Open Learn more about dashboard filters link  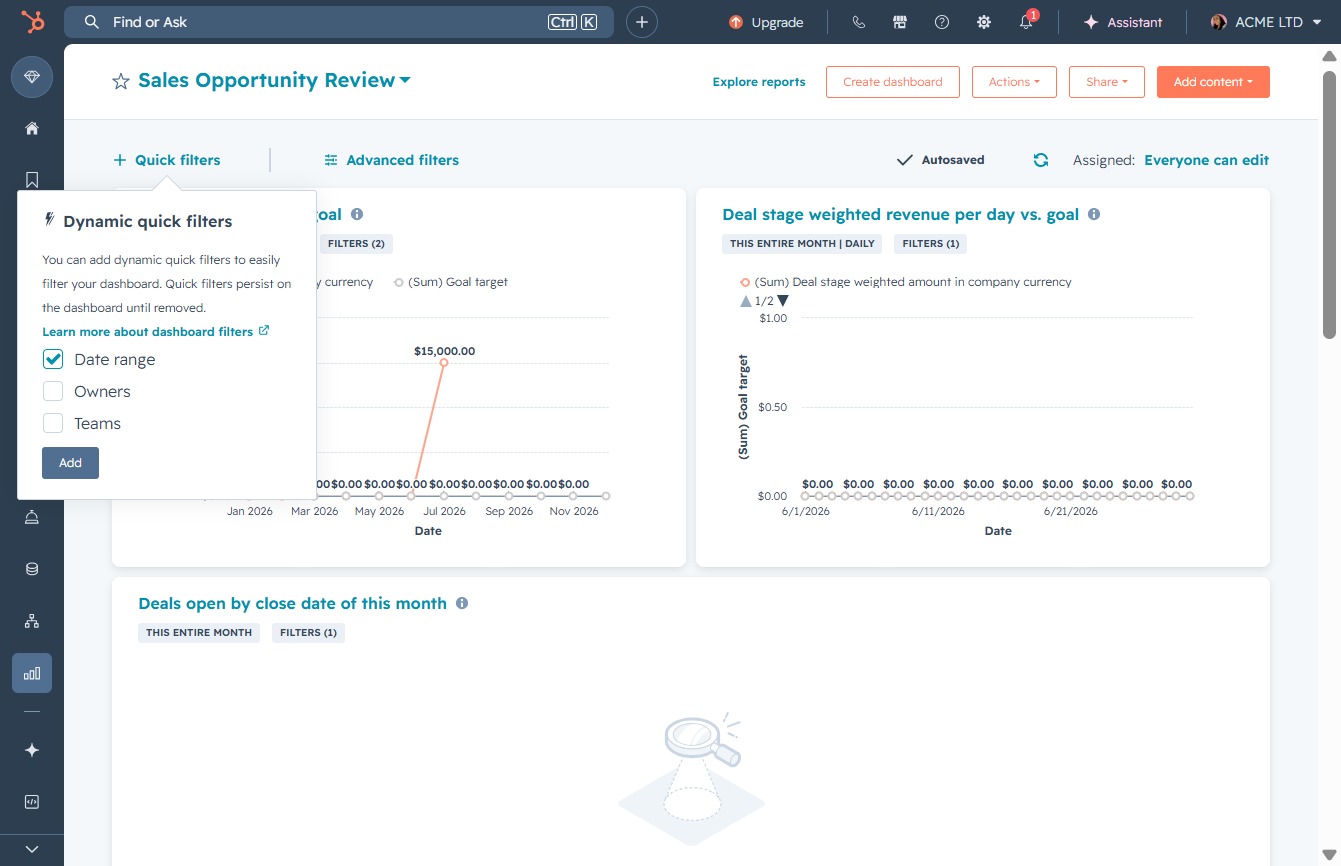pyautogui.click(x=147, y=331)
